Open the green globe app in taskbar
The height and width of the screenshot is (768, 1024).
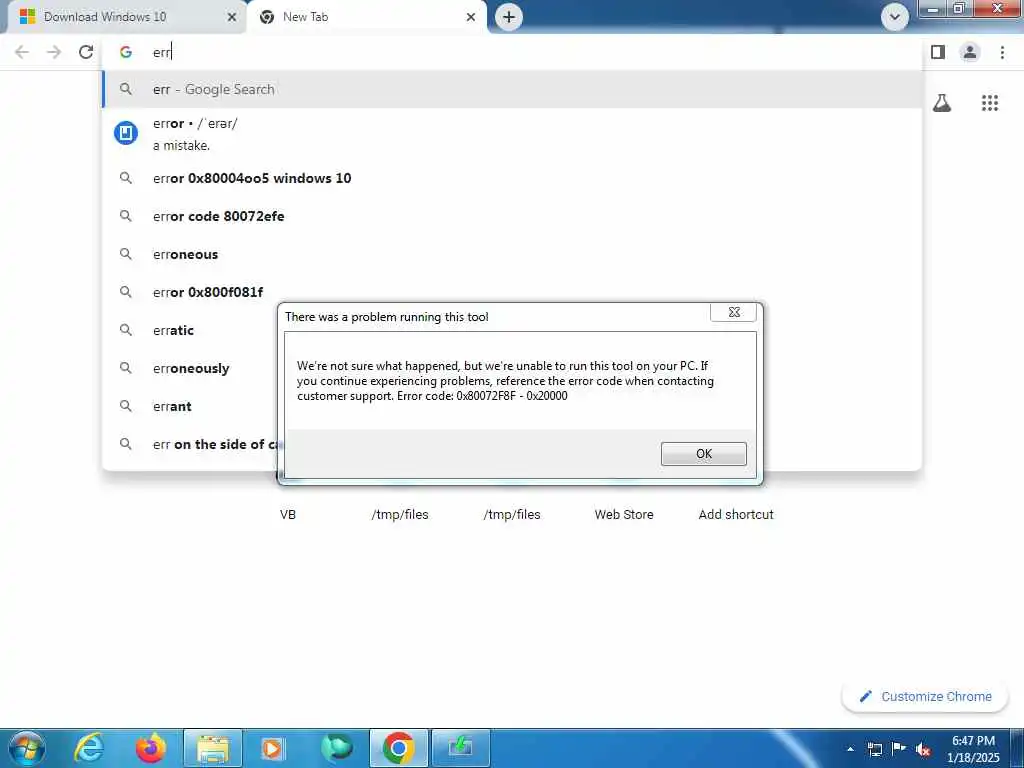tap(336, 748)
